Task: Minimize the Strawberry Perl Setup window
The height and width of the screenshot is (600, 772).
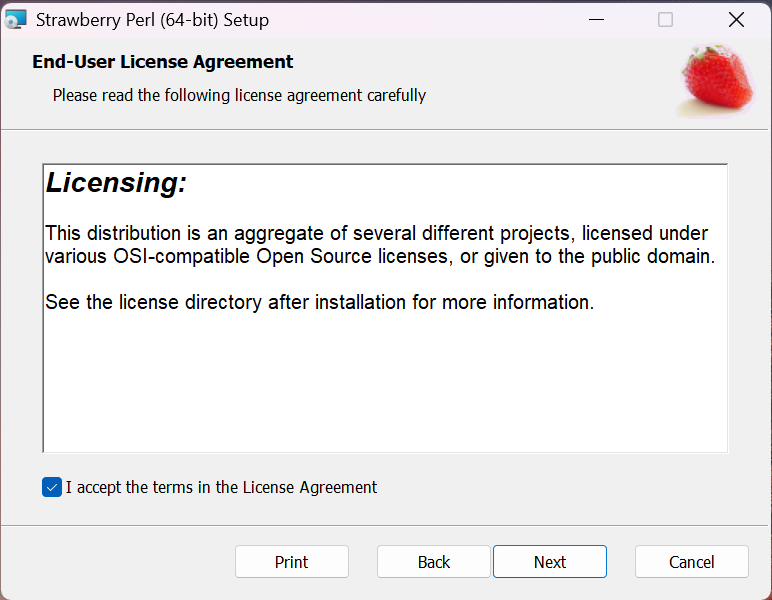Action: [596, 19]
